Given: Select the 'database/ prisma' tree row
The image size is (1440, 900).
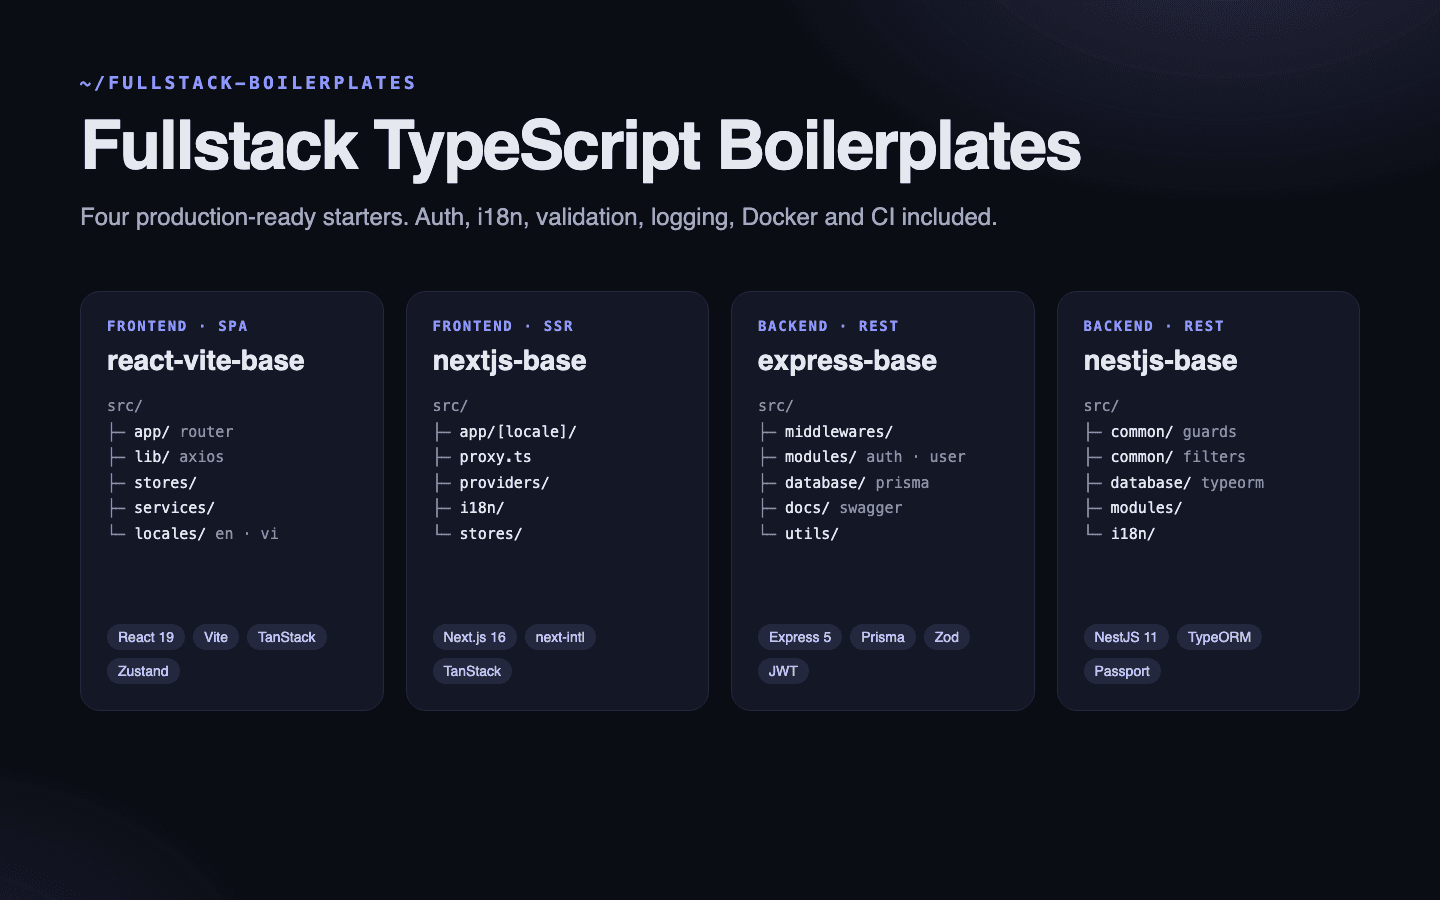Looking at the screenshot, I should (x=844, y=483).
